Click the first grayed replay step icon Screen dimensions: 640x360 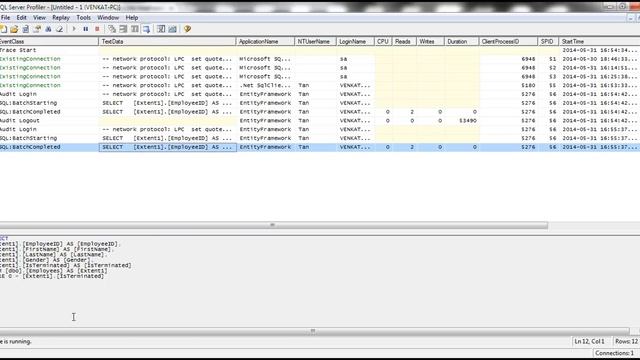[x=112, y=29]
